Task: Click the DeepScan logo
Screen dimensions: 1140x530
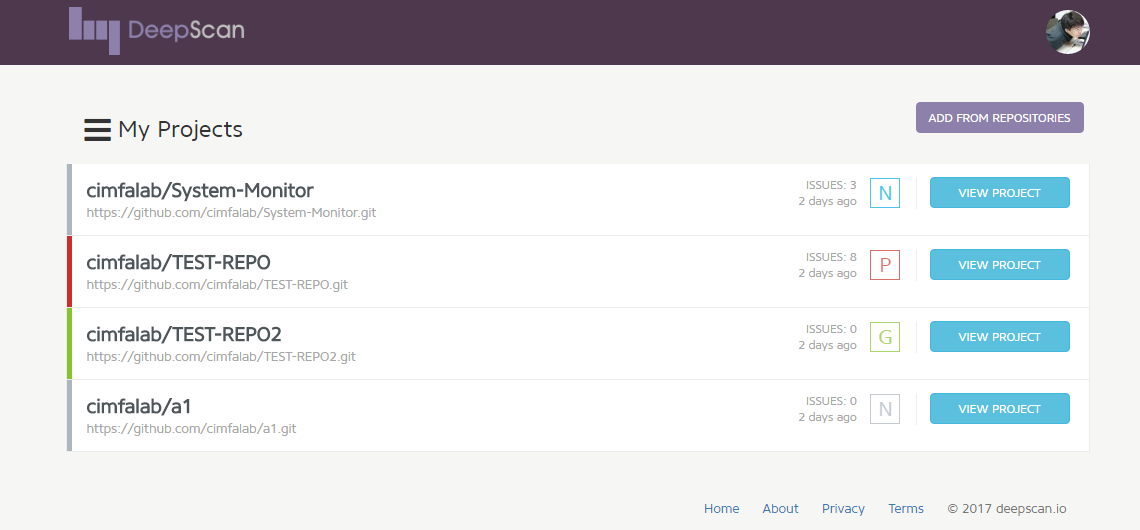Action: 156,31
